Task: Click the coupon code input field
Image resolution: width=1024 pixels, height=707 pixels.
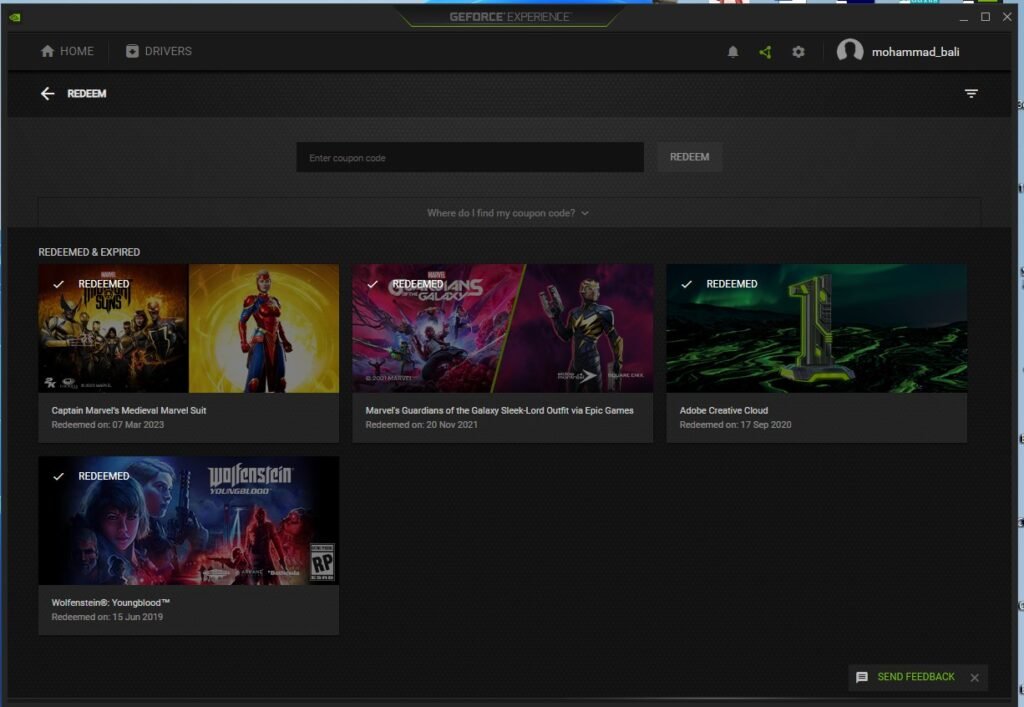Action: (470, 157)
